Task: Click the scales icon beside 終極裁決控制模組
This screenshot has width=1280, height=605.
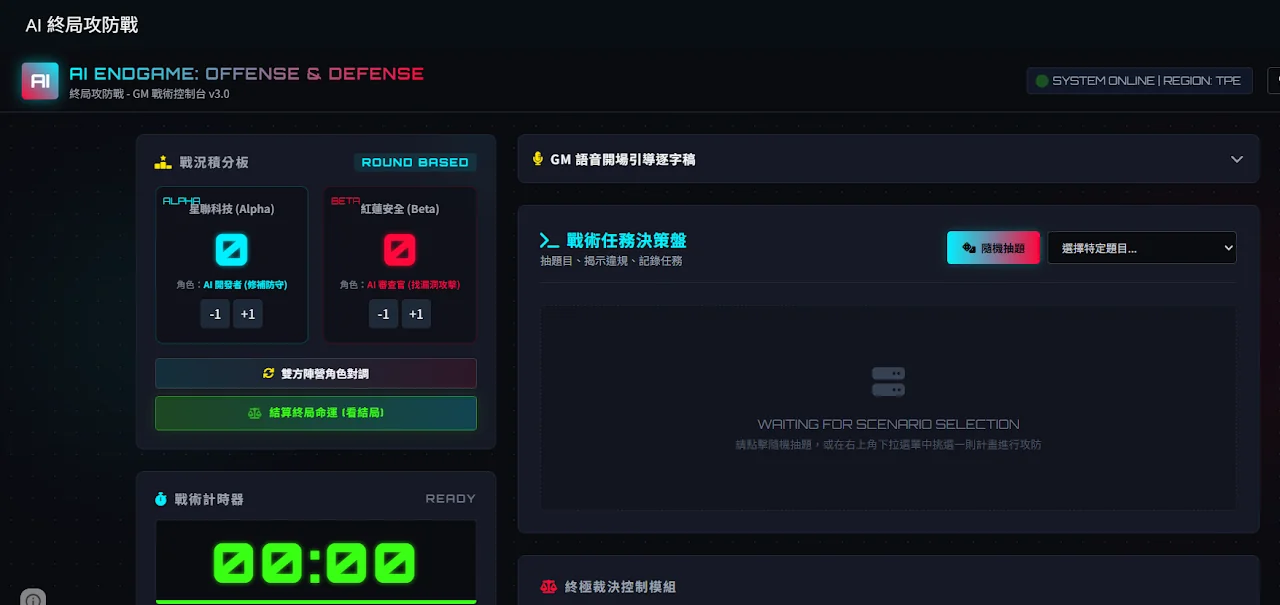Action: [x=548, y=587]
